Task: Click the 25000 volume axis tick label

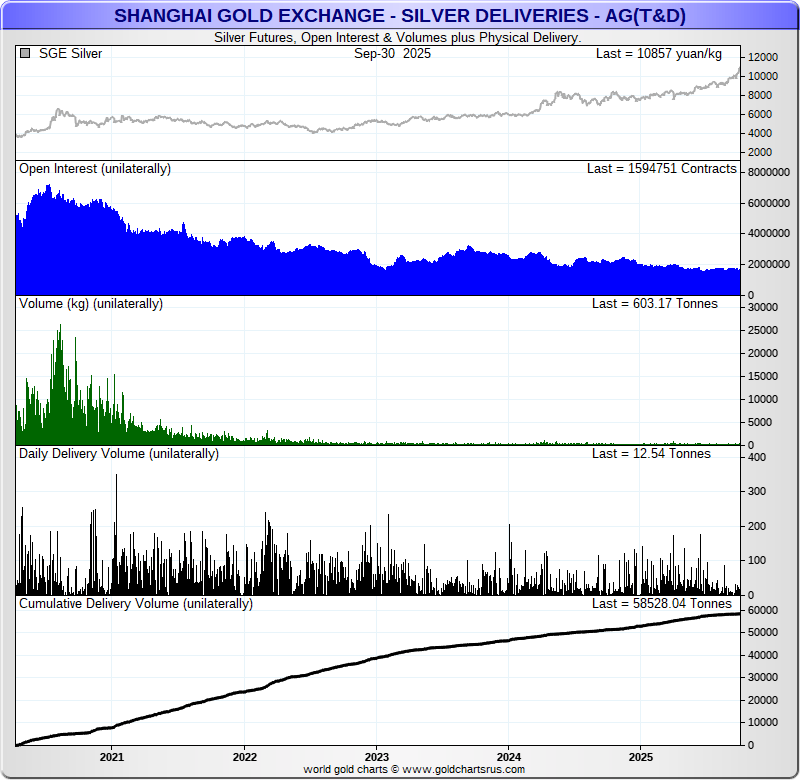Action: click(x=763, y=331)
